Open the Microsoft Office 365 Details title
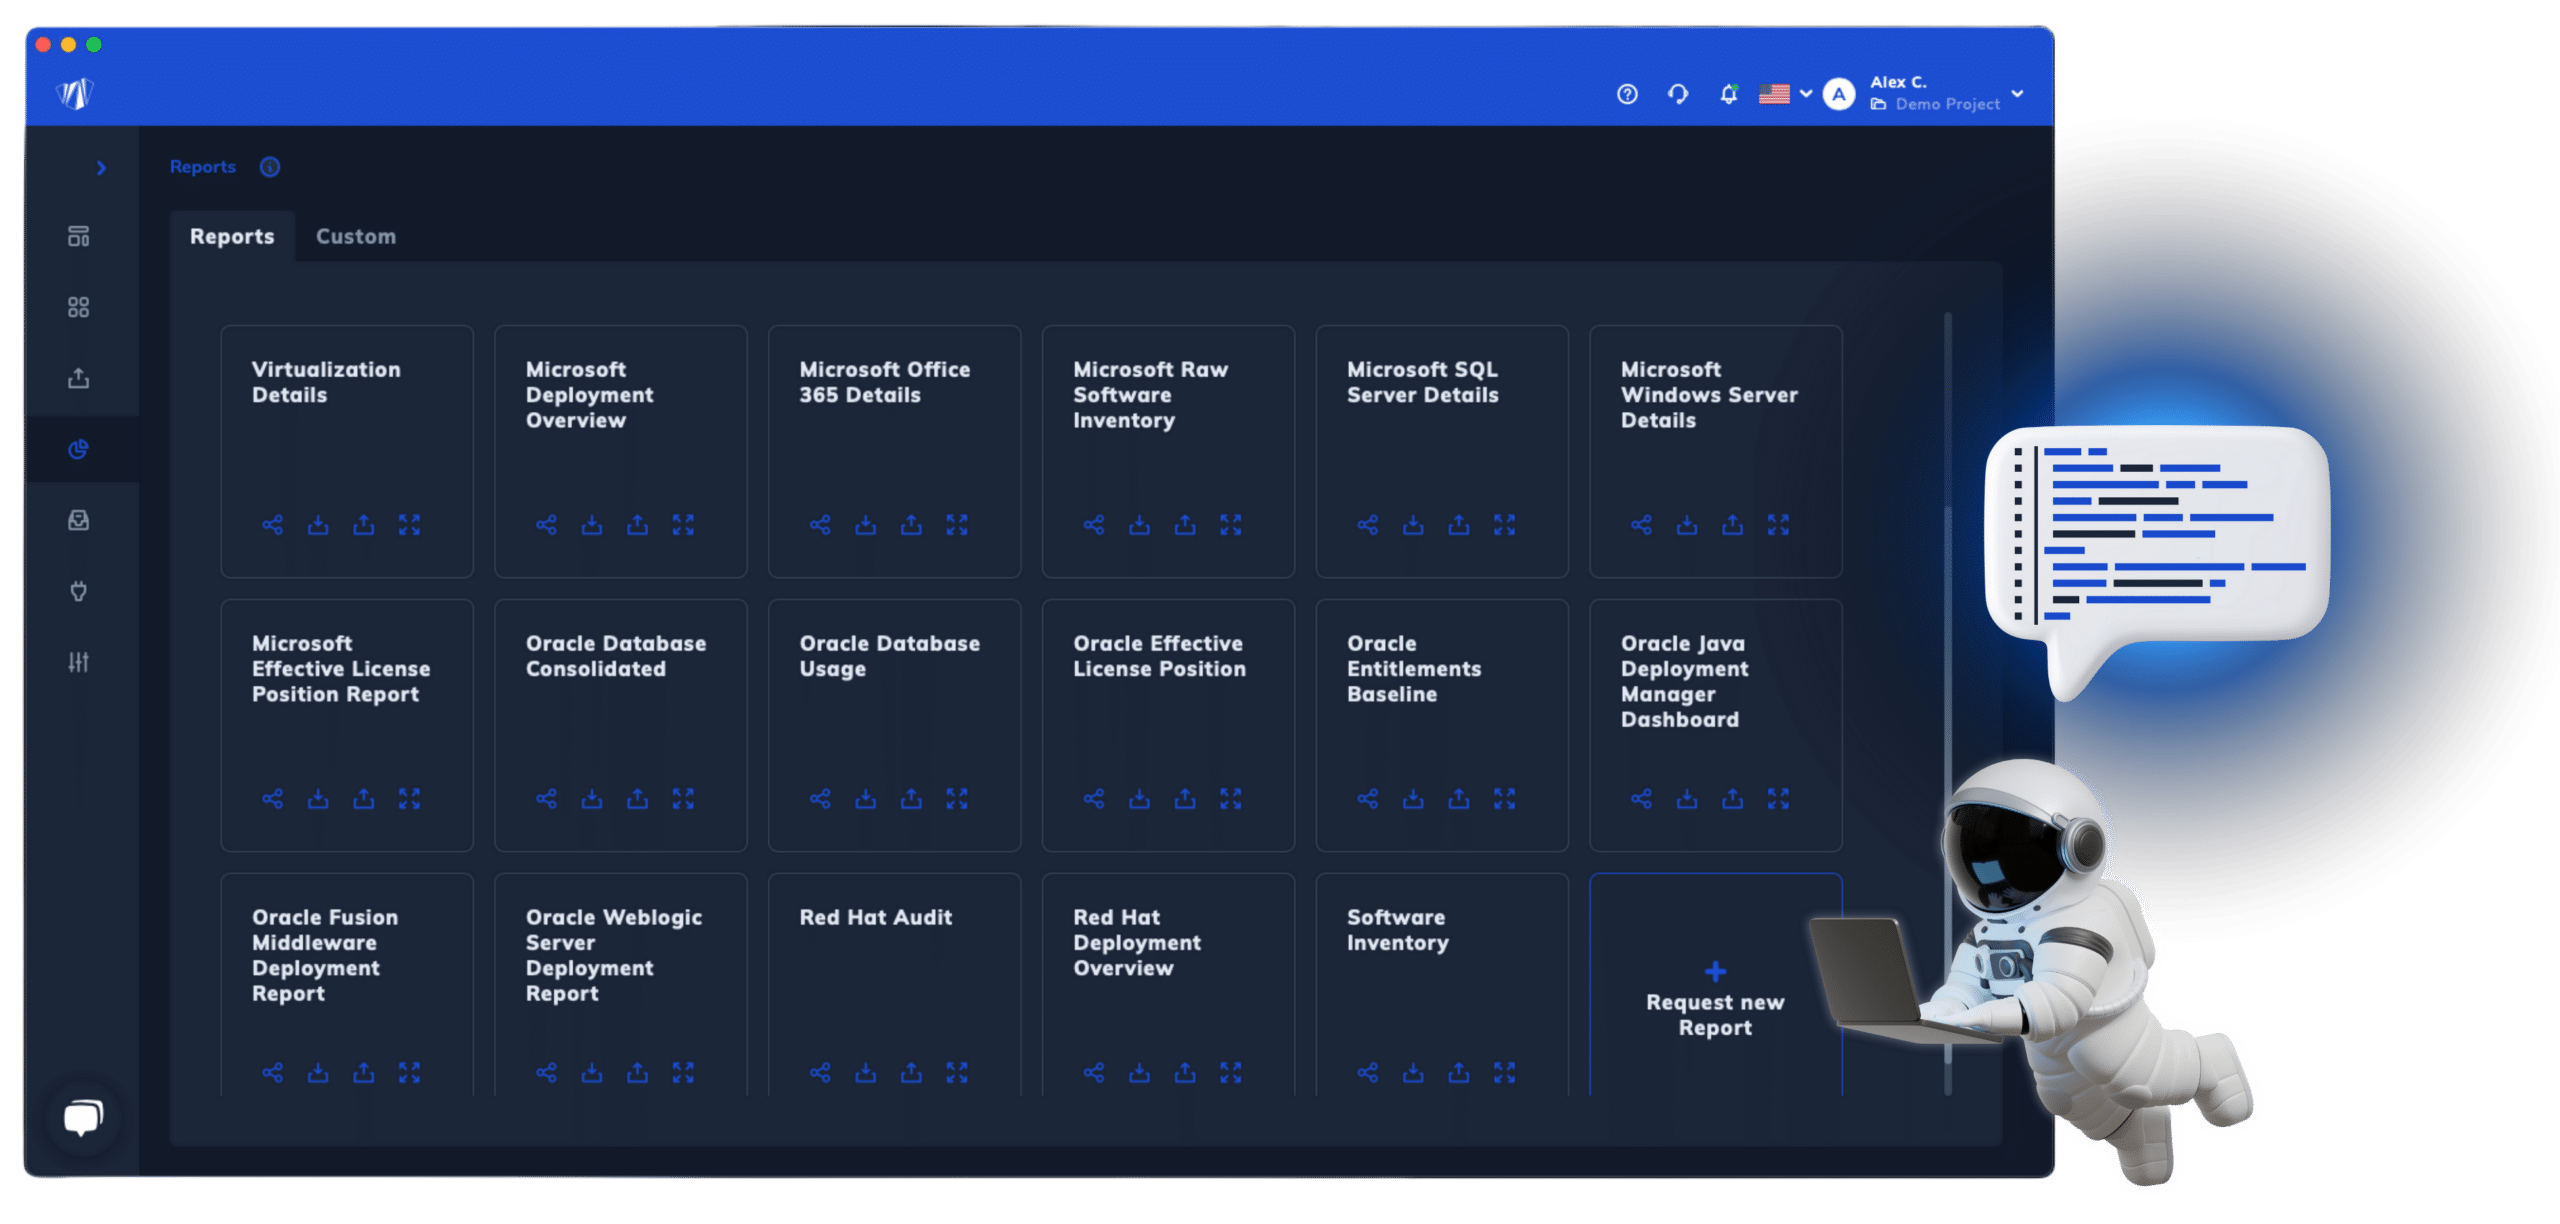 click(884, 382)
